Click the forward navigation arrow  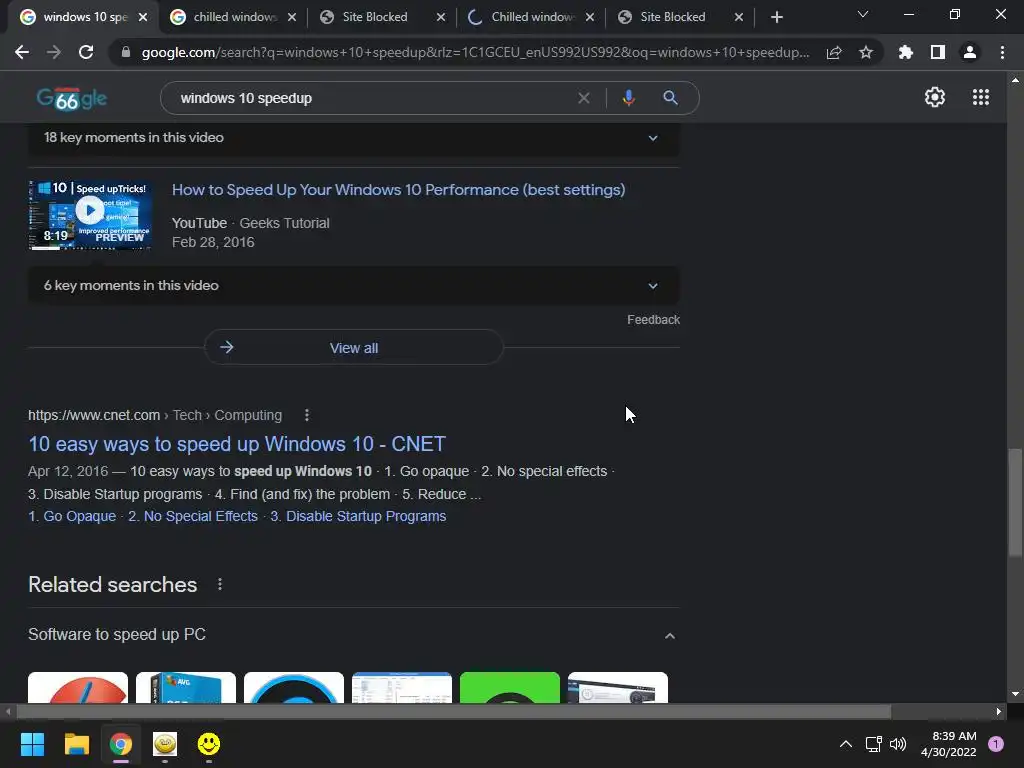[x=54, y=52]
